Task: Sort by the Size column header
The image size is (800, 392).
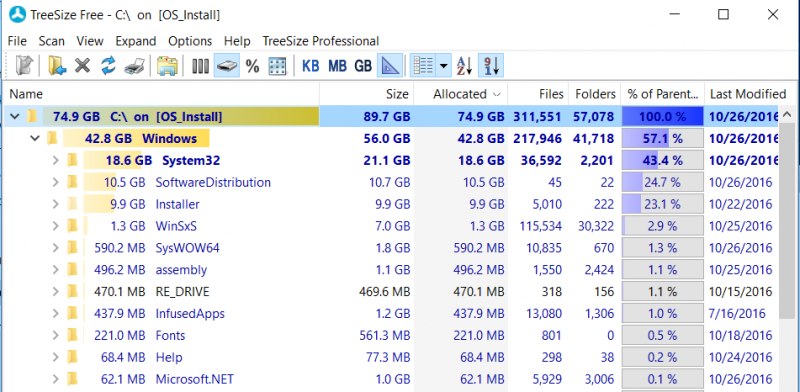Action: click(366, 94)
